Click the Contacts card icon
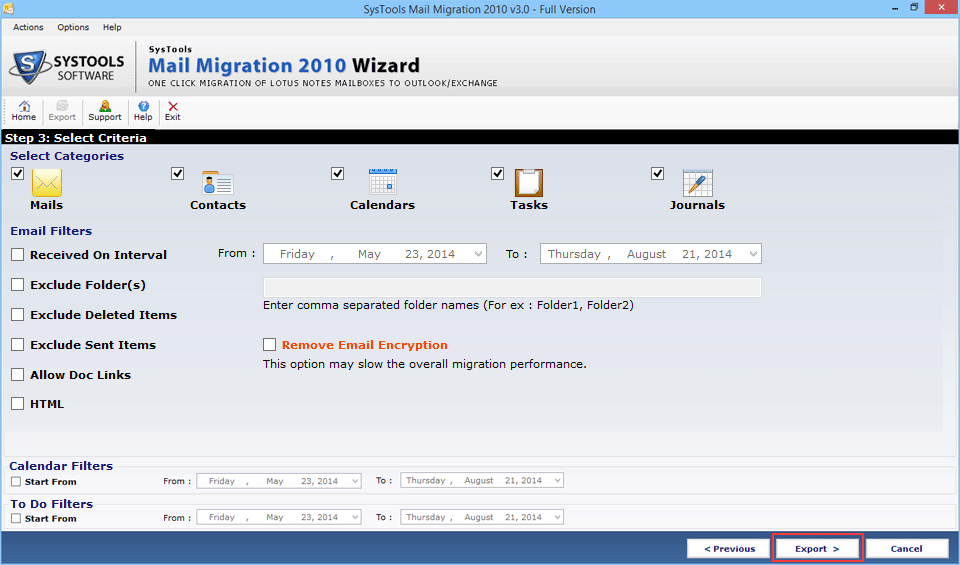The height and width of the screenshot is (565, 960). pos(217,182)
